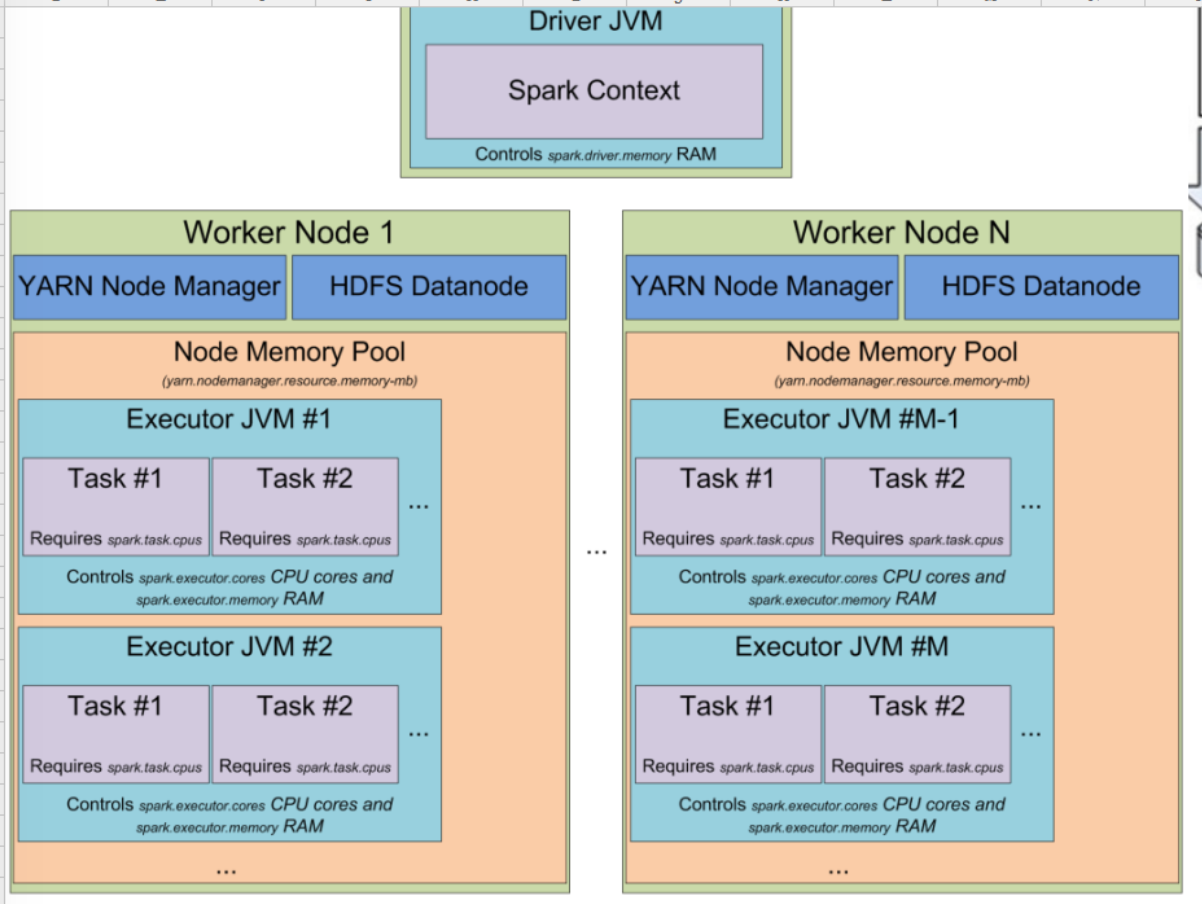
Task: Select the Spark Context block
Action: pyautogui.click(x=595, y=91)
